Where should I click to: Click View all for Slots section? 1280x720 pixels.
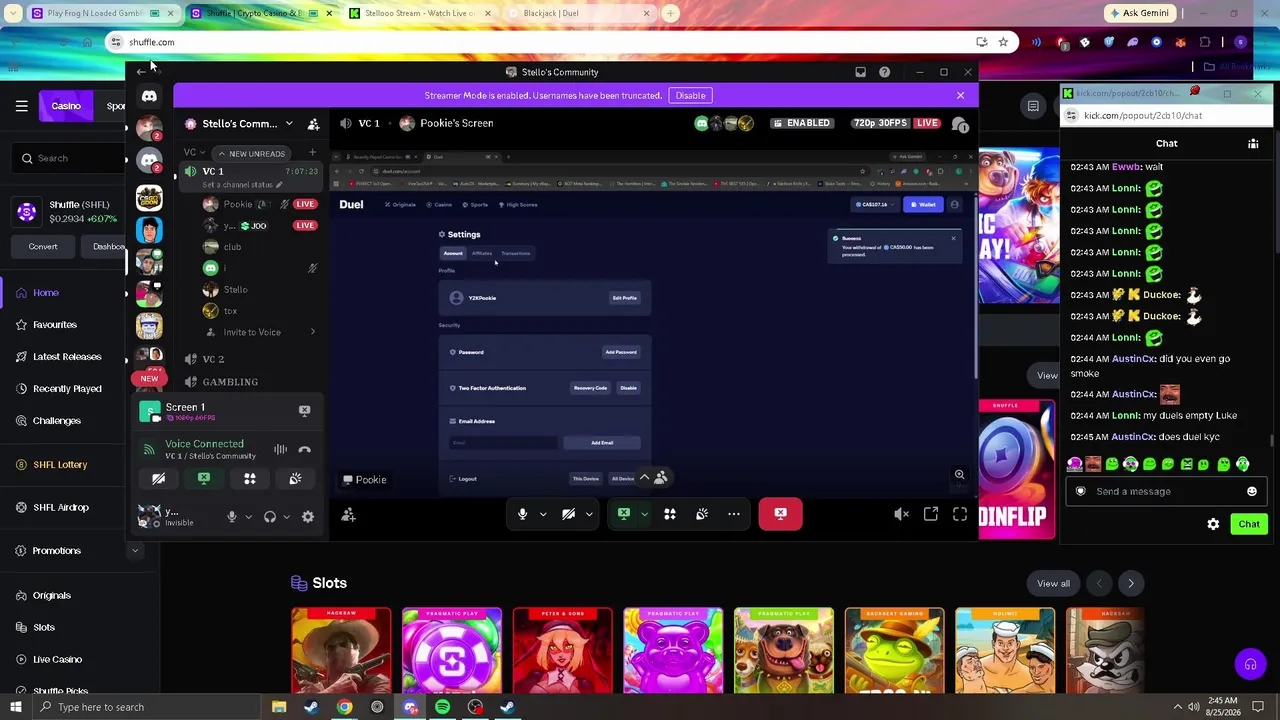1053,584
